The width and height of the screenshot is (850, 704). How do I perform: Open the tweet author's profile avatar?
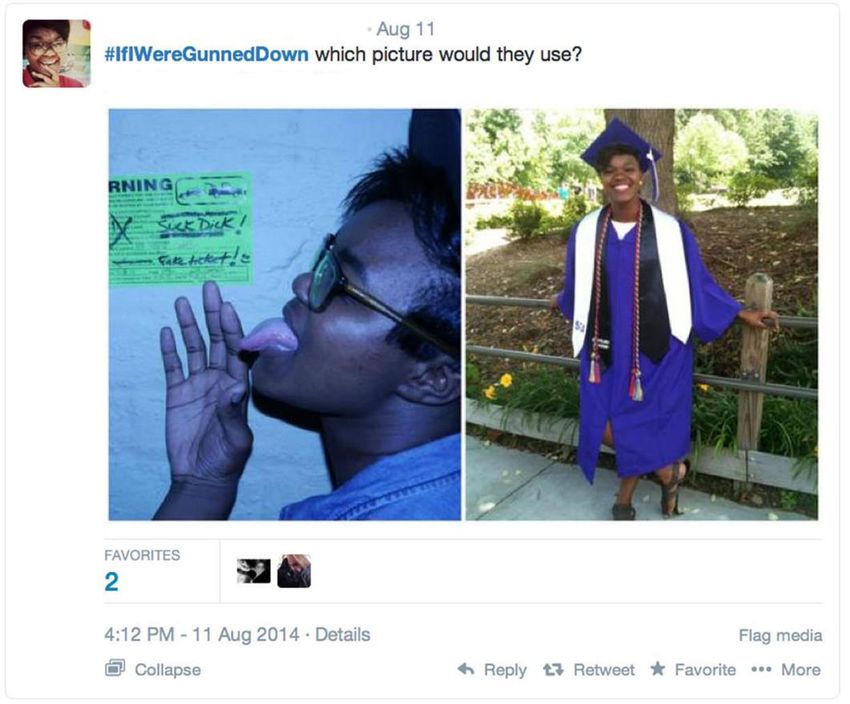[56, 53]
